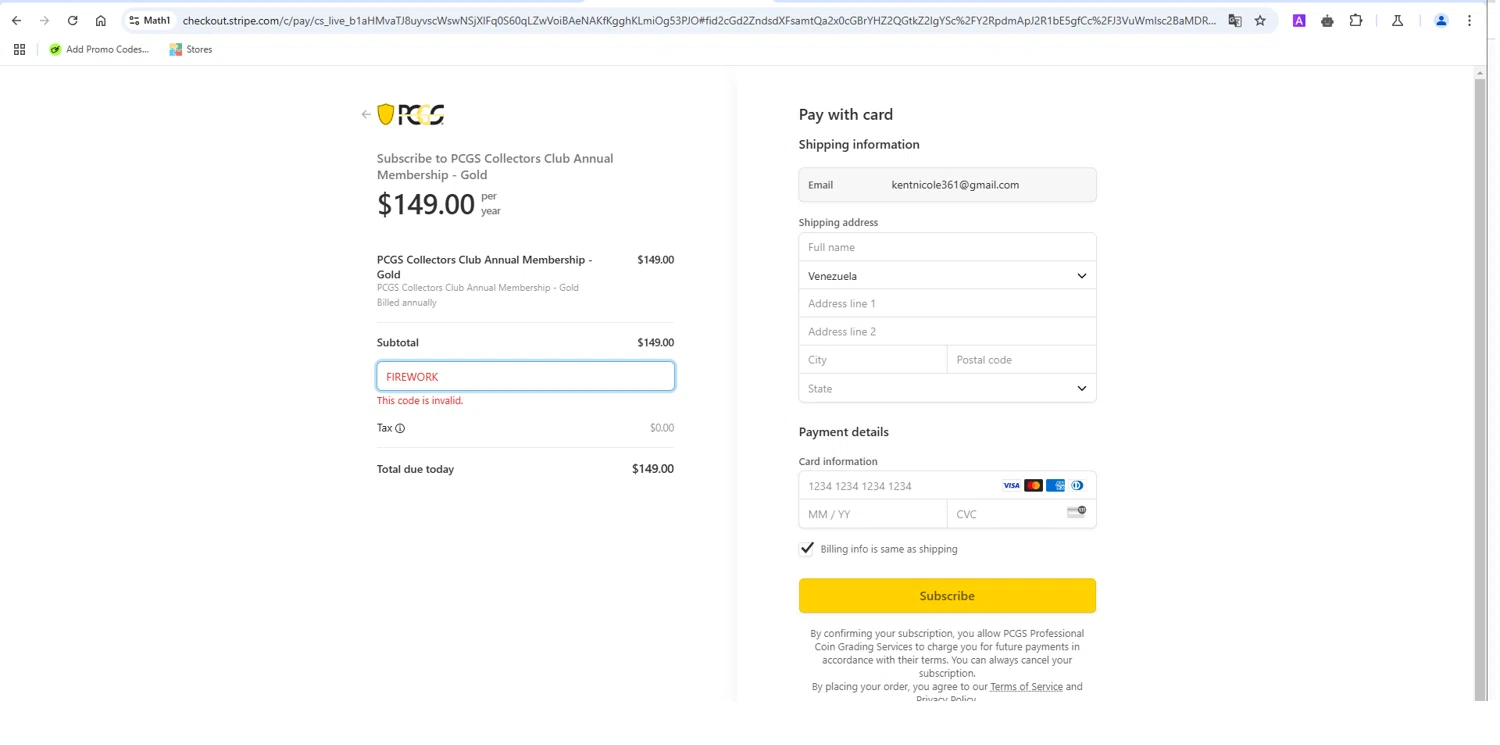Viewport: 1500px width, 745px height.
Task: Click the City field
Action: [873, 360]
